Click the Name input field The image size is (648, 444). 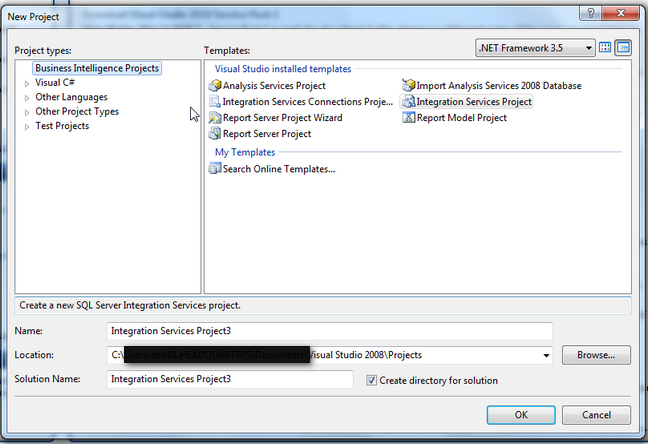[x=330, y=331]
